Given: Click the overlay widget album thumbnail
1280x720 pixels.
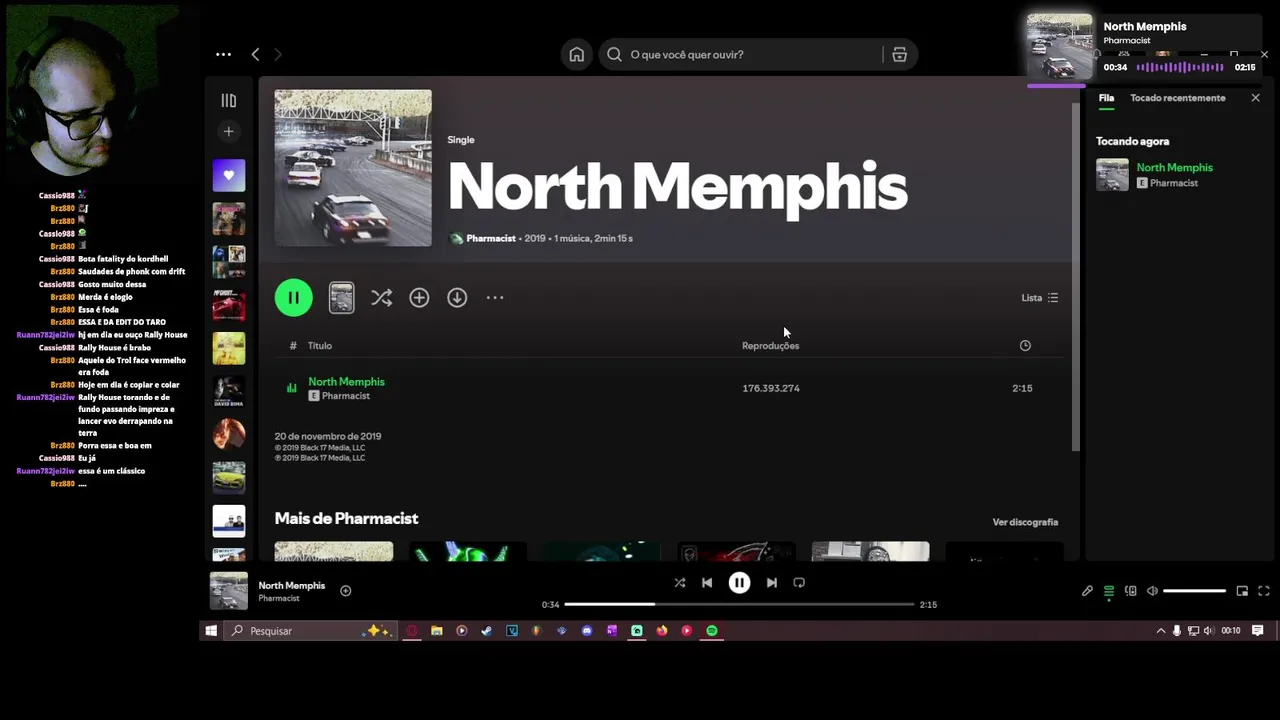Looking at the screenshot, I should click(1060, 47).
